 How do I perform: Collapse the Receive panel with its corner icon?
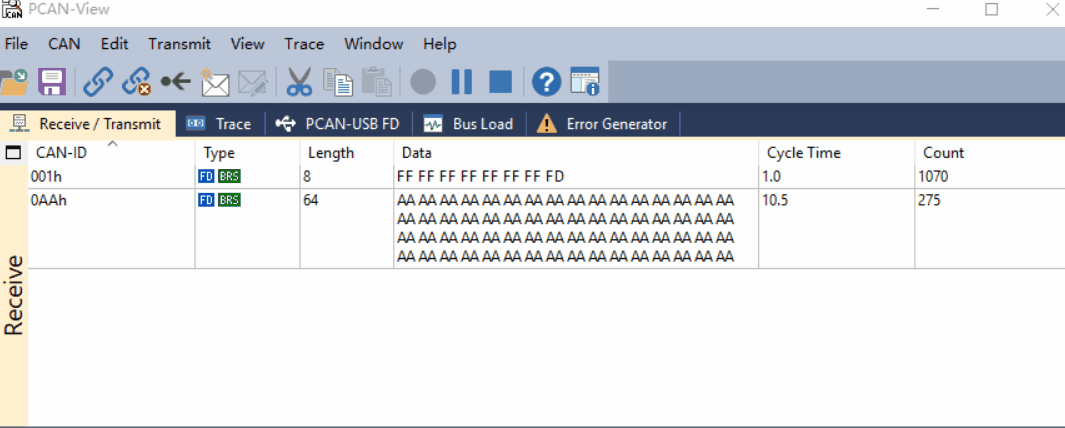pyautogui.click(x=13, y=153)
